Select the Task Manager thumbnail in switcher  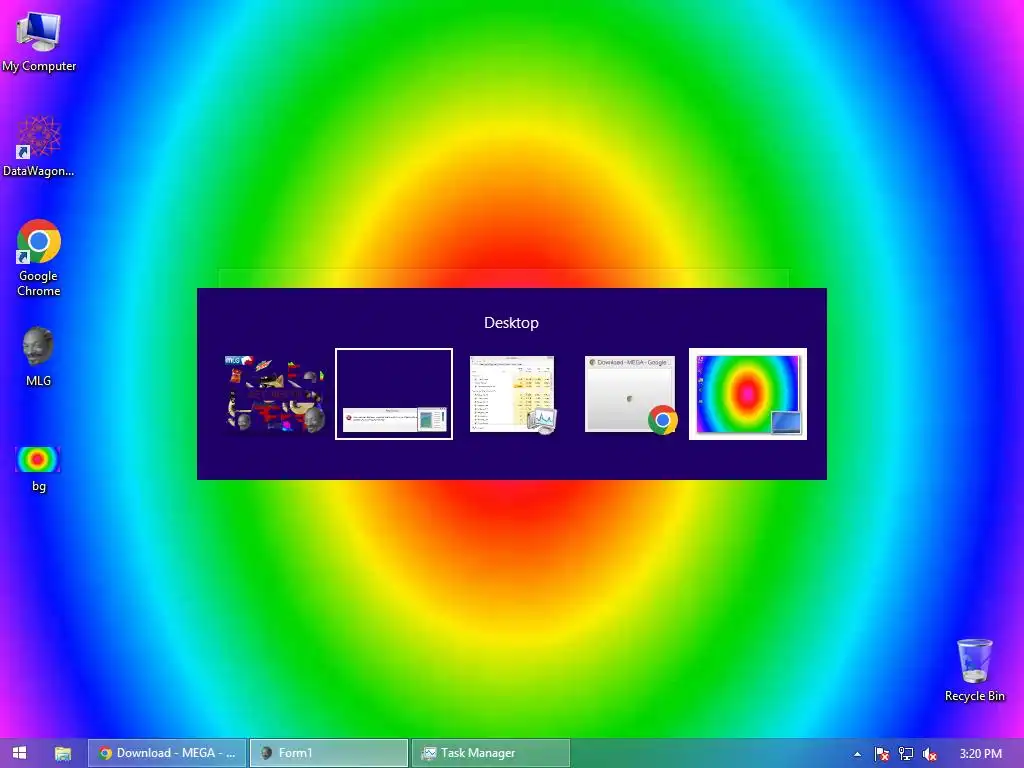tap(513, 394)
